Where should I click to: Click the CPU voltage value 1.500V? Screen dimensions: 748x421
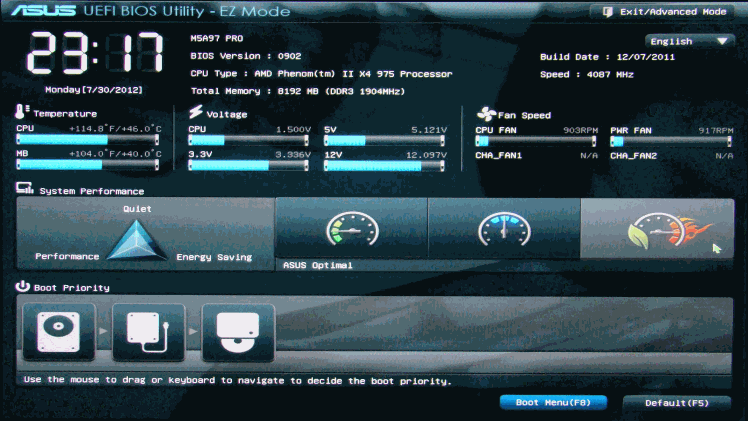tap(293, 130)
